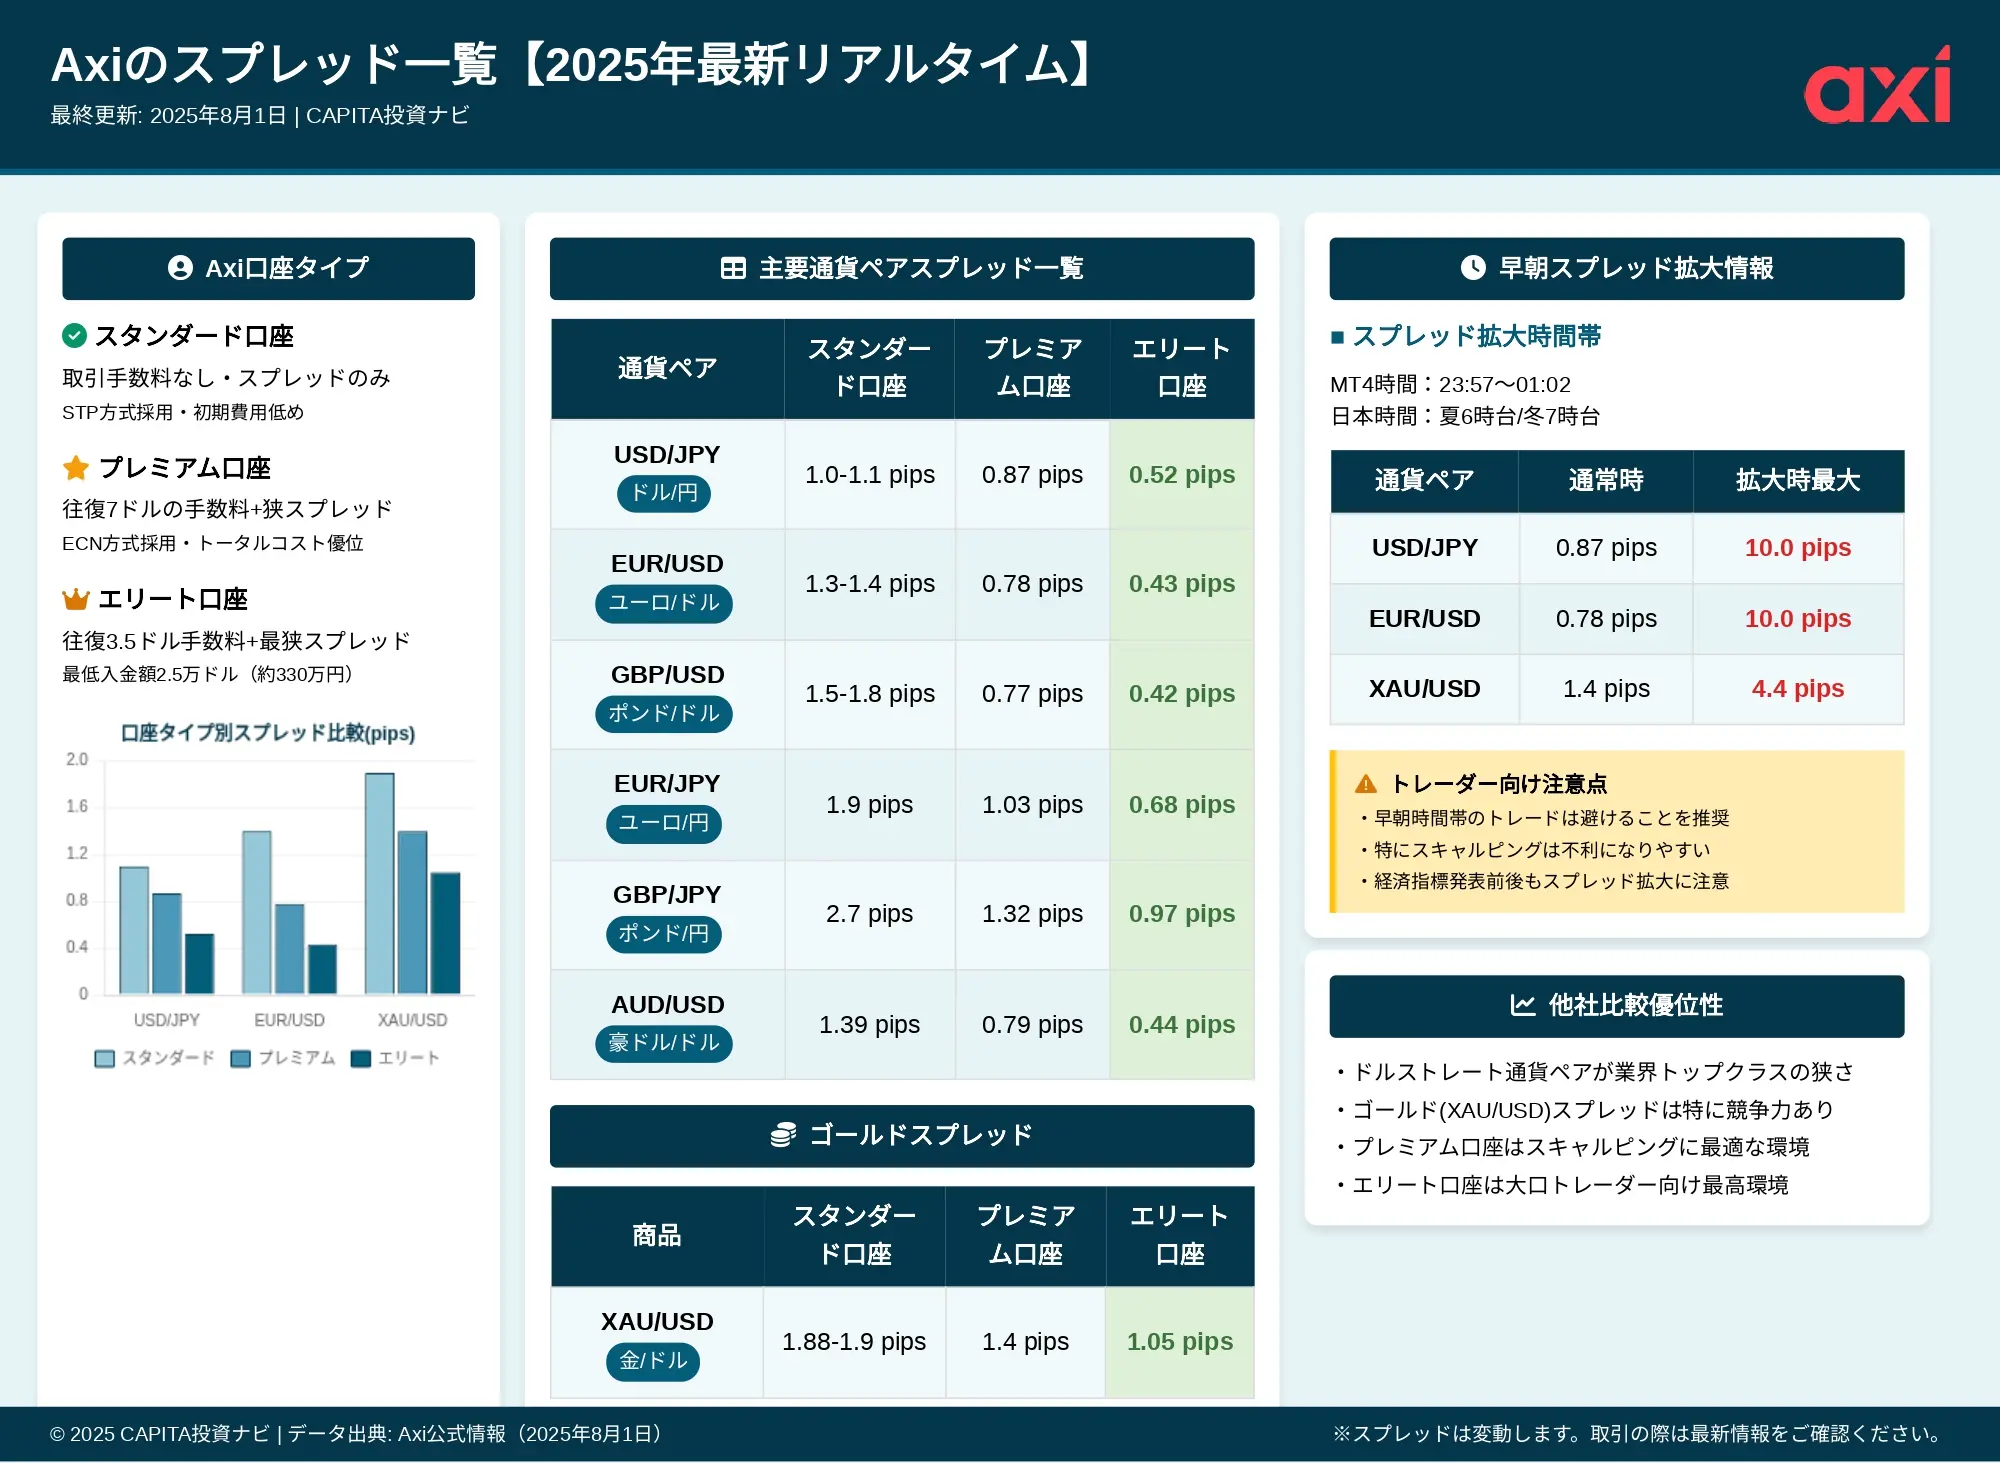Click the 1.0-1.1 pips standard cell
Viewport: 2000px width, 1463px height.
tap(870, 474)
